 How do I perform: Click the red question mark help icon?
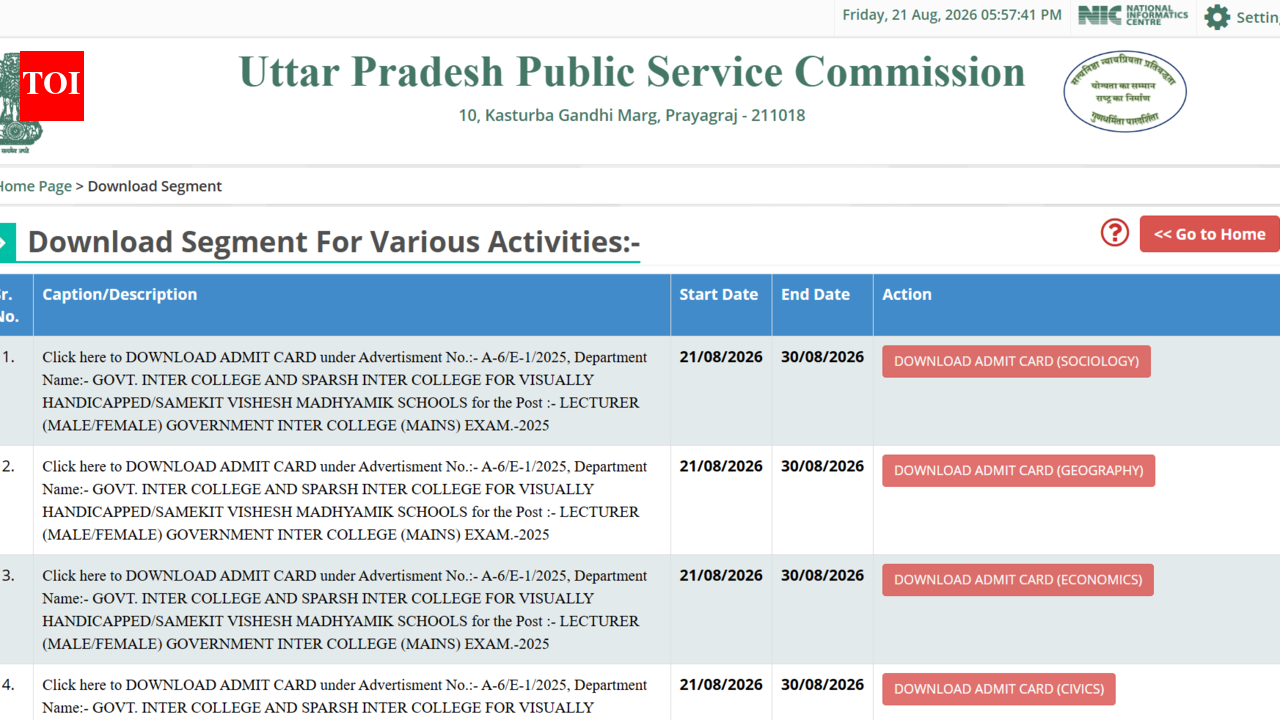(x=1115, y=232)
